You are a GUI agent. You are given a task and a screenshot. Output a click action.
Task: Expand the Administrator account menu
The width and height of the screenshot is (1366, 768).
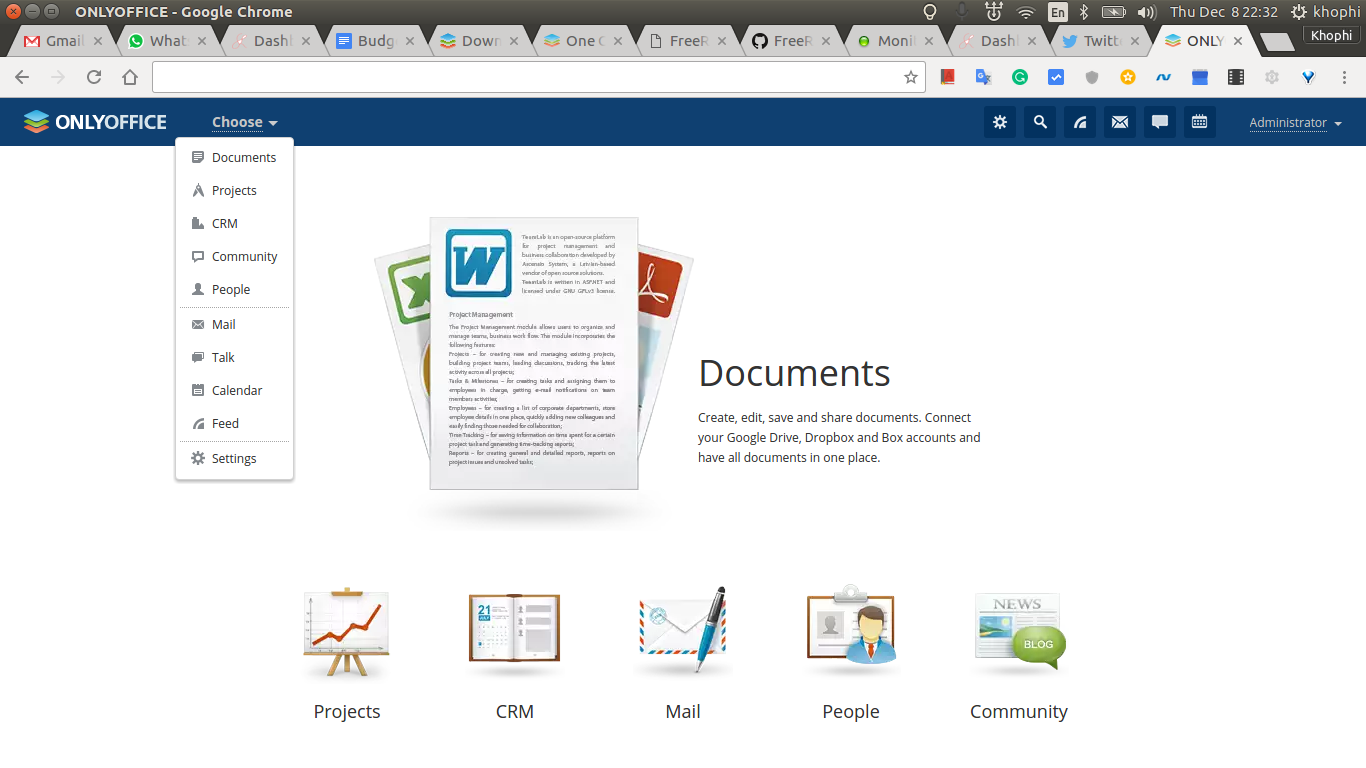1295,123
